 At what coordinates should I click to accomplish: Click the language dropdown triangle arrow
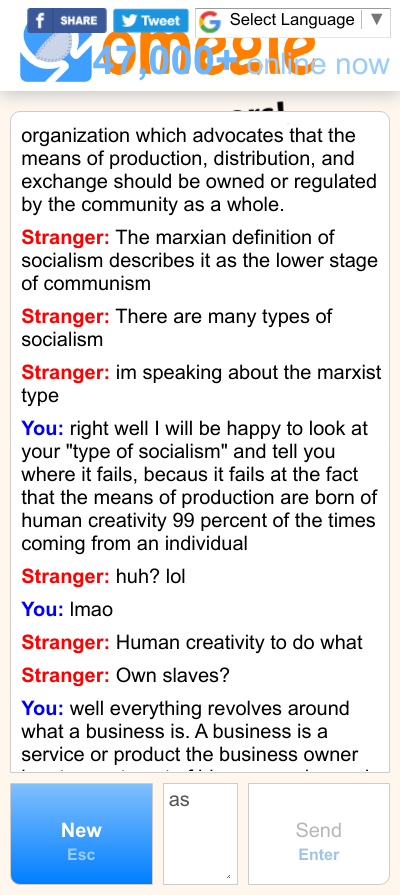(376, 20)
